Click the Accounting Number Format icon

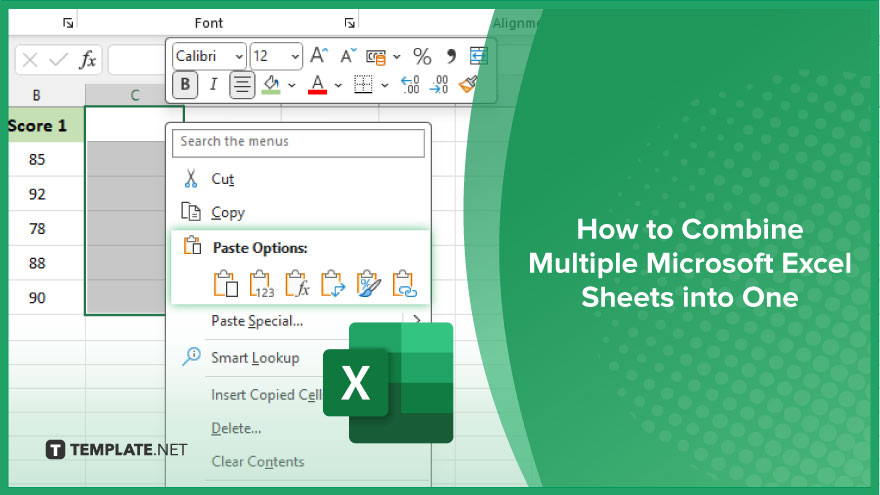click(375, 57)
